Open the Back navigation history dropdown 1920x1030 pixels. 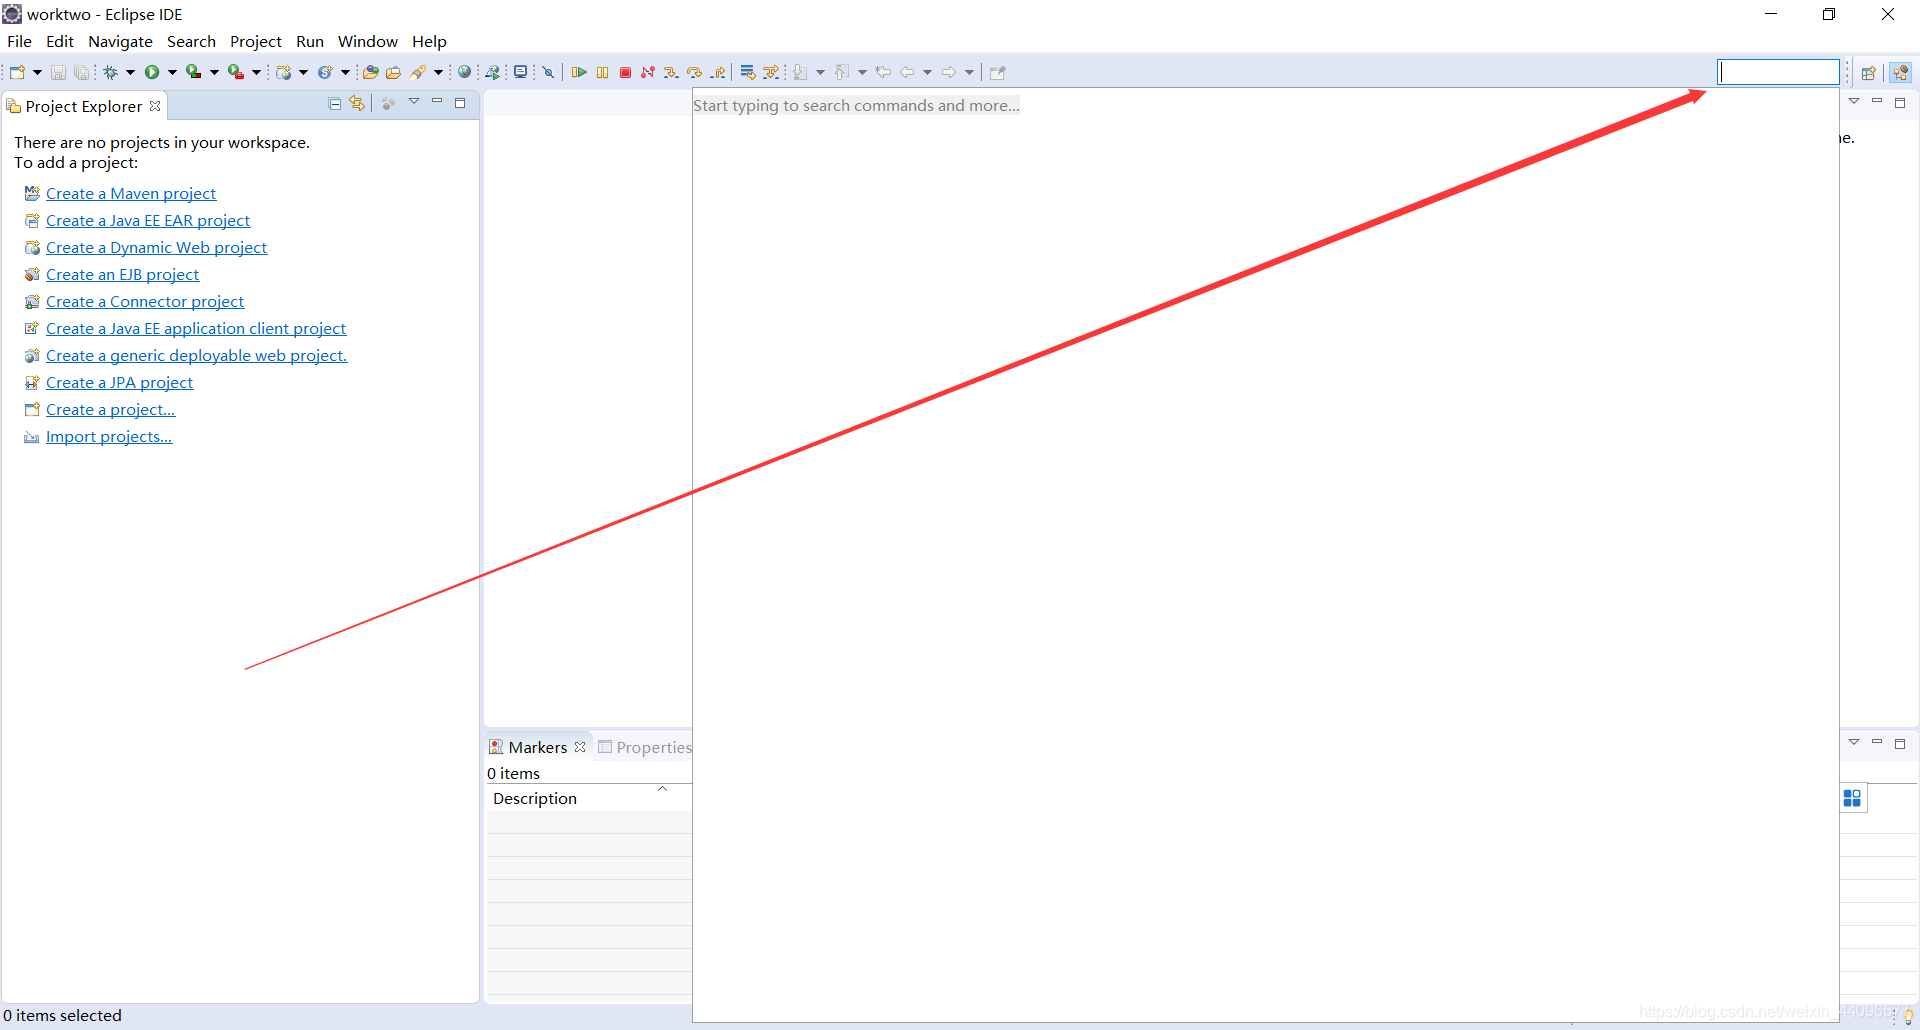tap(927, 72)
